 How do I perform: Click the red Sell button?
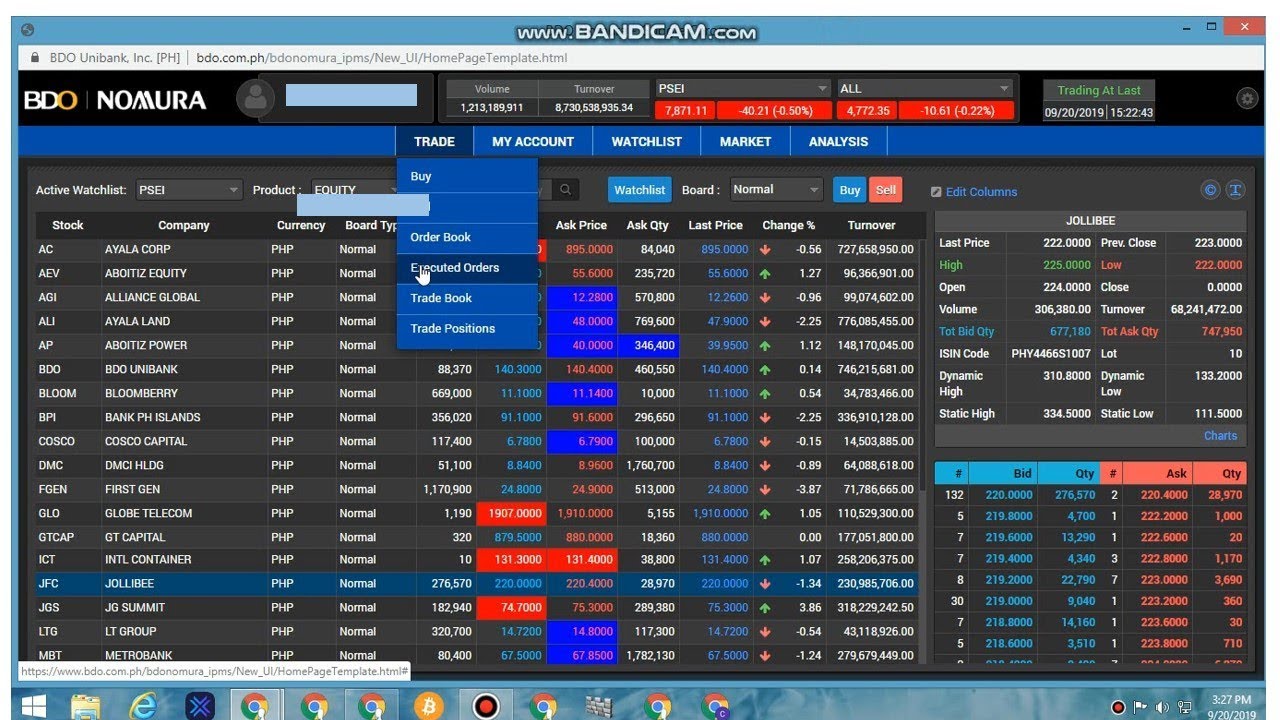885,190
